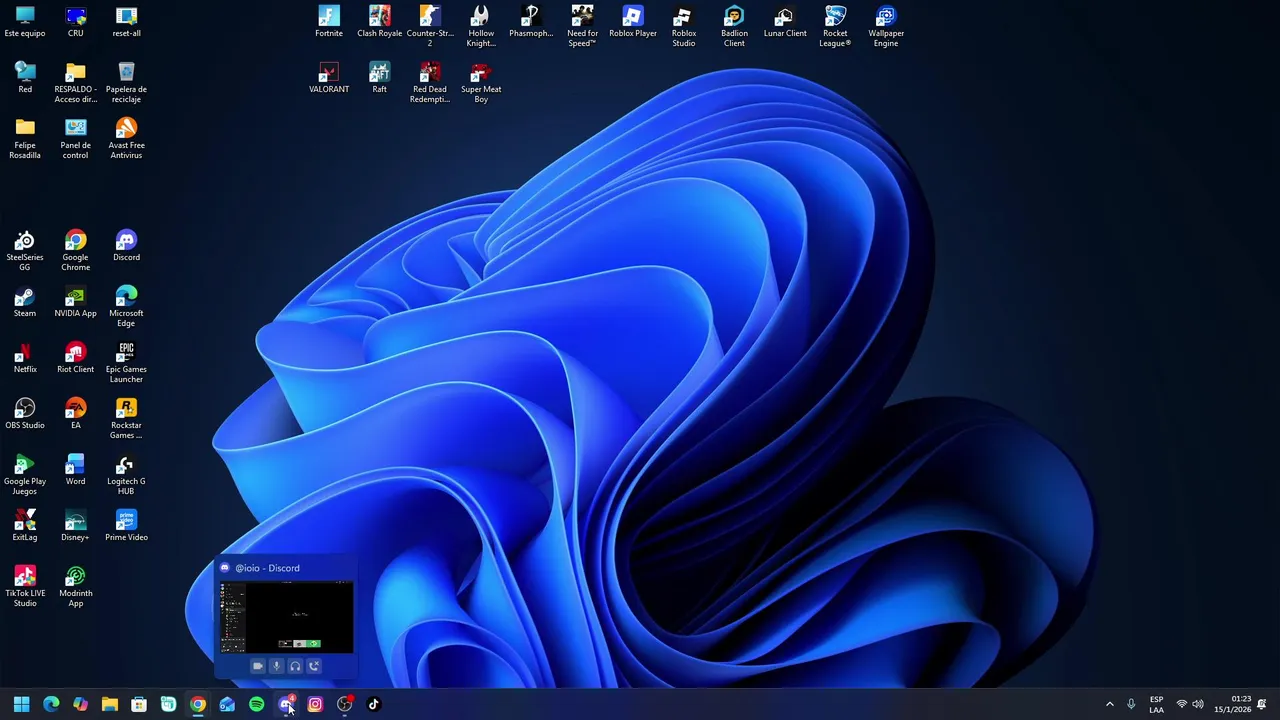Open the Windows Start menu
1280x720 pixels.
pyautogui.click(x=21, y=704)
